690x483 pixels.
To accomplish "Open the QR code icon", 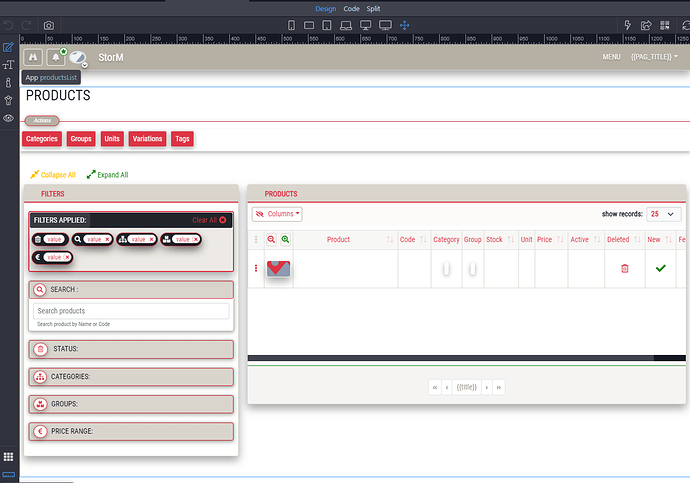I will tap(664, 26).
